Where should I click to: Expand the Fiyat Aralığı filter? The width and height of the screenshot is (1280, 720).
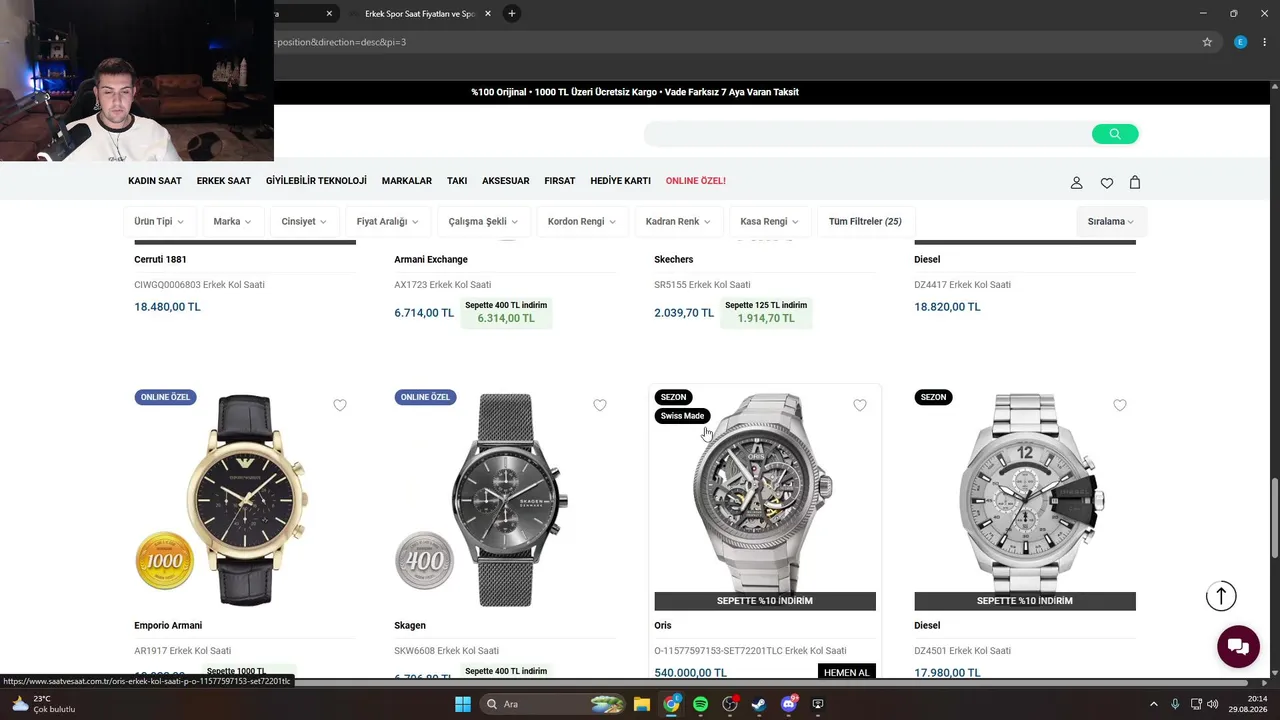387,221
